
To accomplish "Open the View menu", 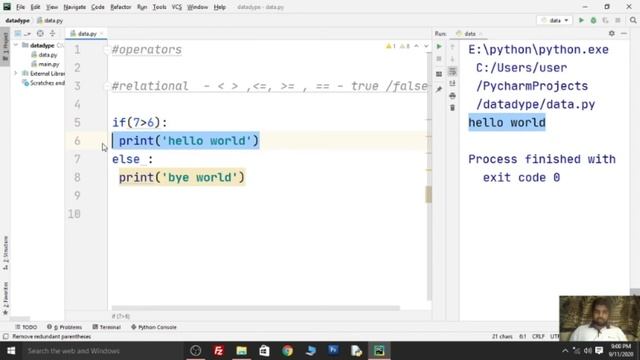I will point(52,7).
